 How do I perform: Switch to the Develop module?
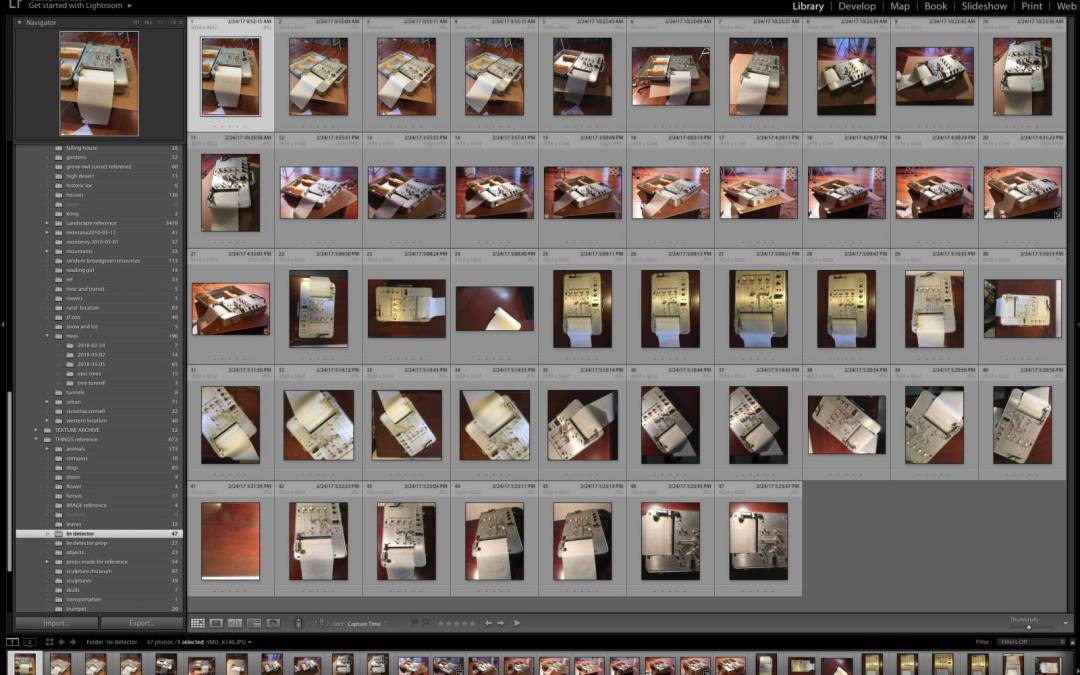(856, 6)
